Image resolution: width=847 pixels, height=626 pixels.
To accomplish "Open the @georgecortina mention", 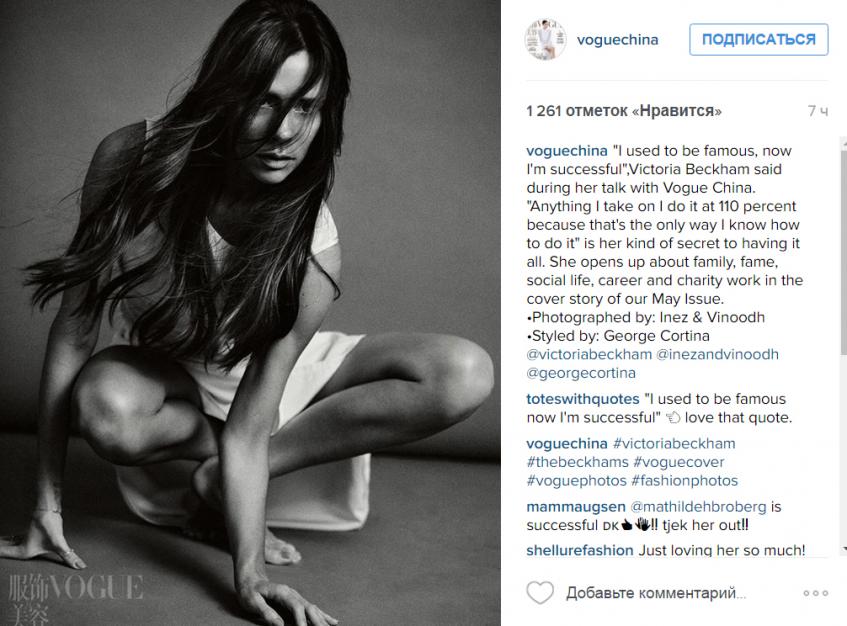I will (581, 373).
